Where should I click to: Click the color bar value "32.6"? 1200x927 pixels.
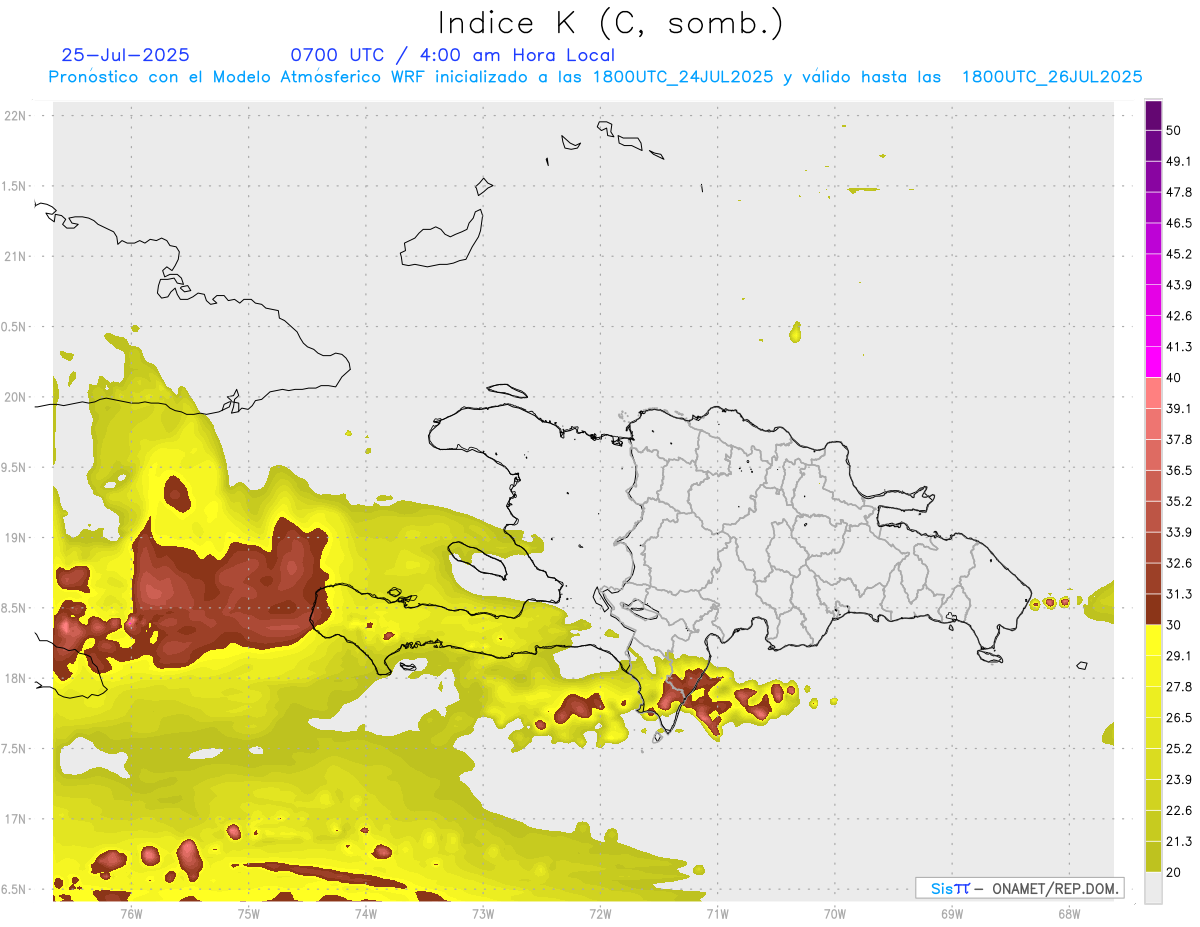(1179, 563)
